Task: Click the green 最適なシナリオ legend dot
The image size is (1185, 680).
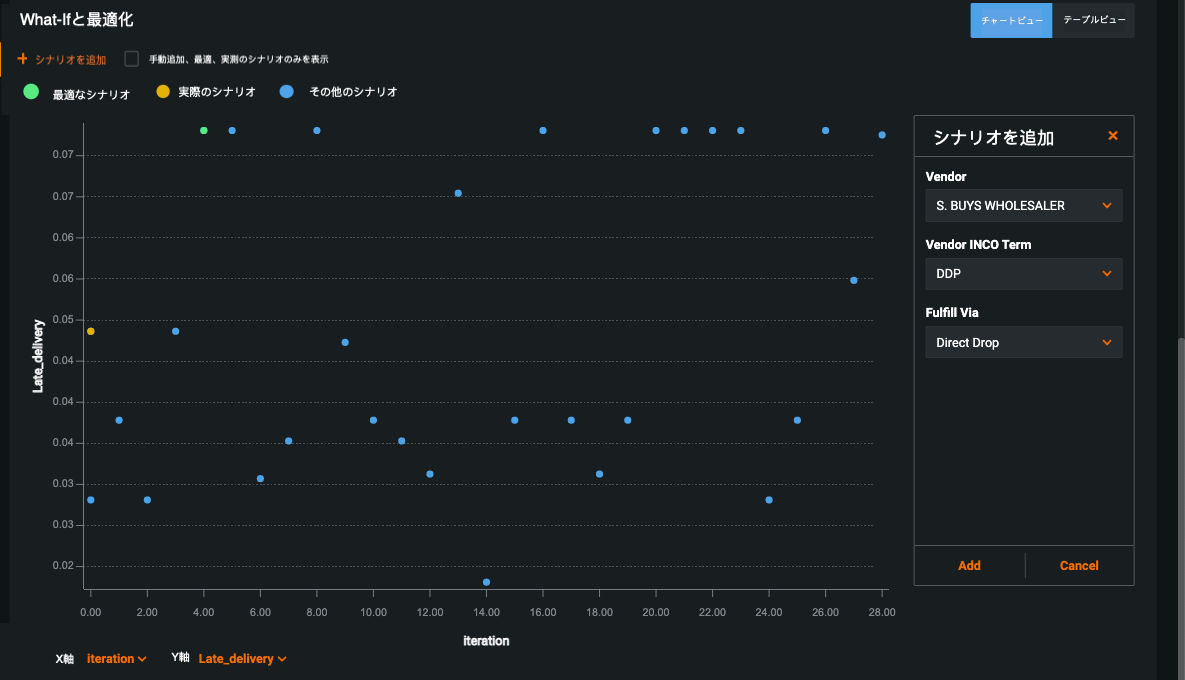Action: (x=31, y=92)
